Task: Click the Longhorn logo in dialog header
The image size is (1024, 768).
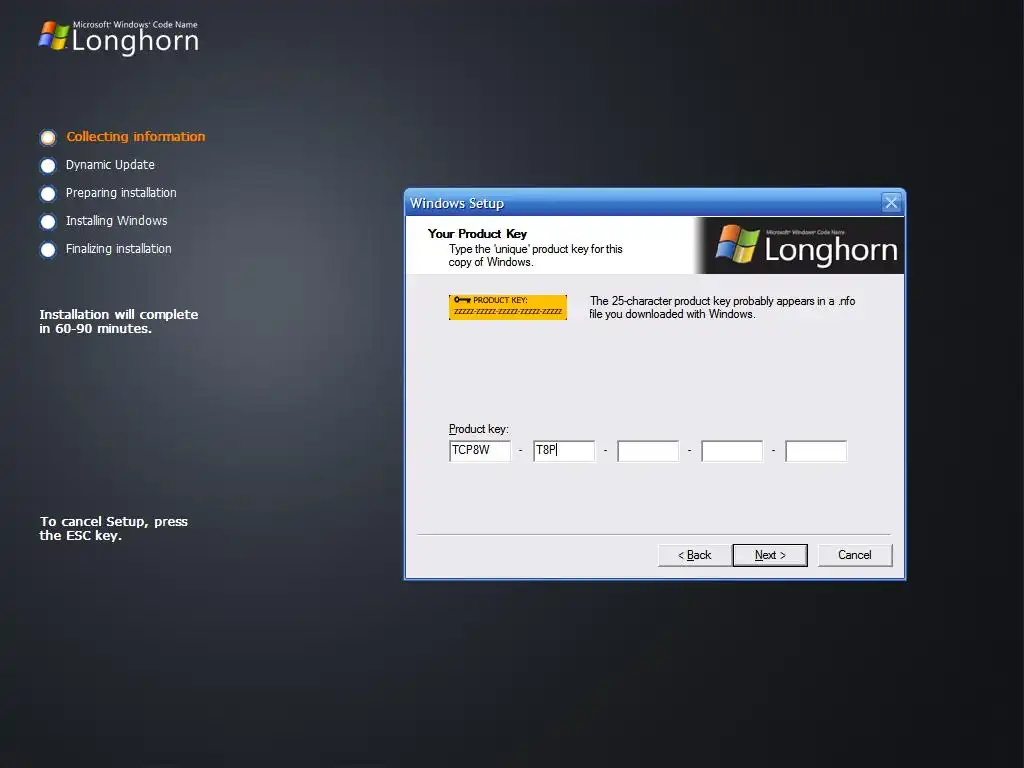Action: [x=806, y=246]
